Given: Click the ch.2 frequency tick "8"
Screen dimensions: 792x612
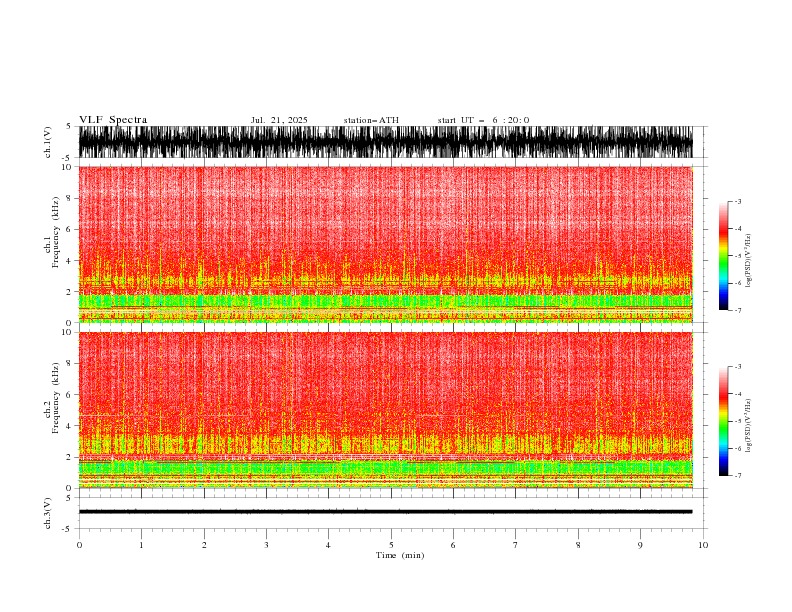Looking at the screenshot, I should point(69,364).
